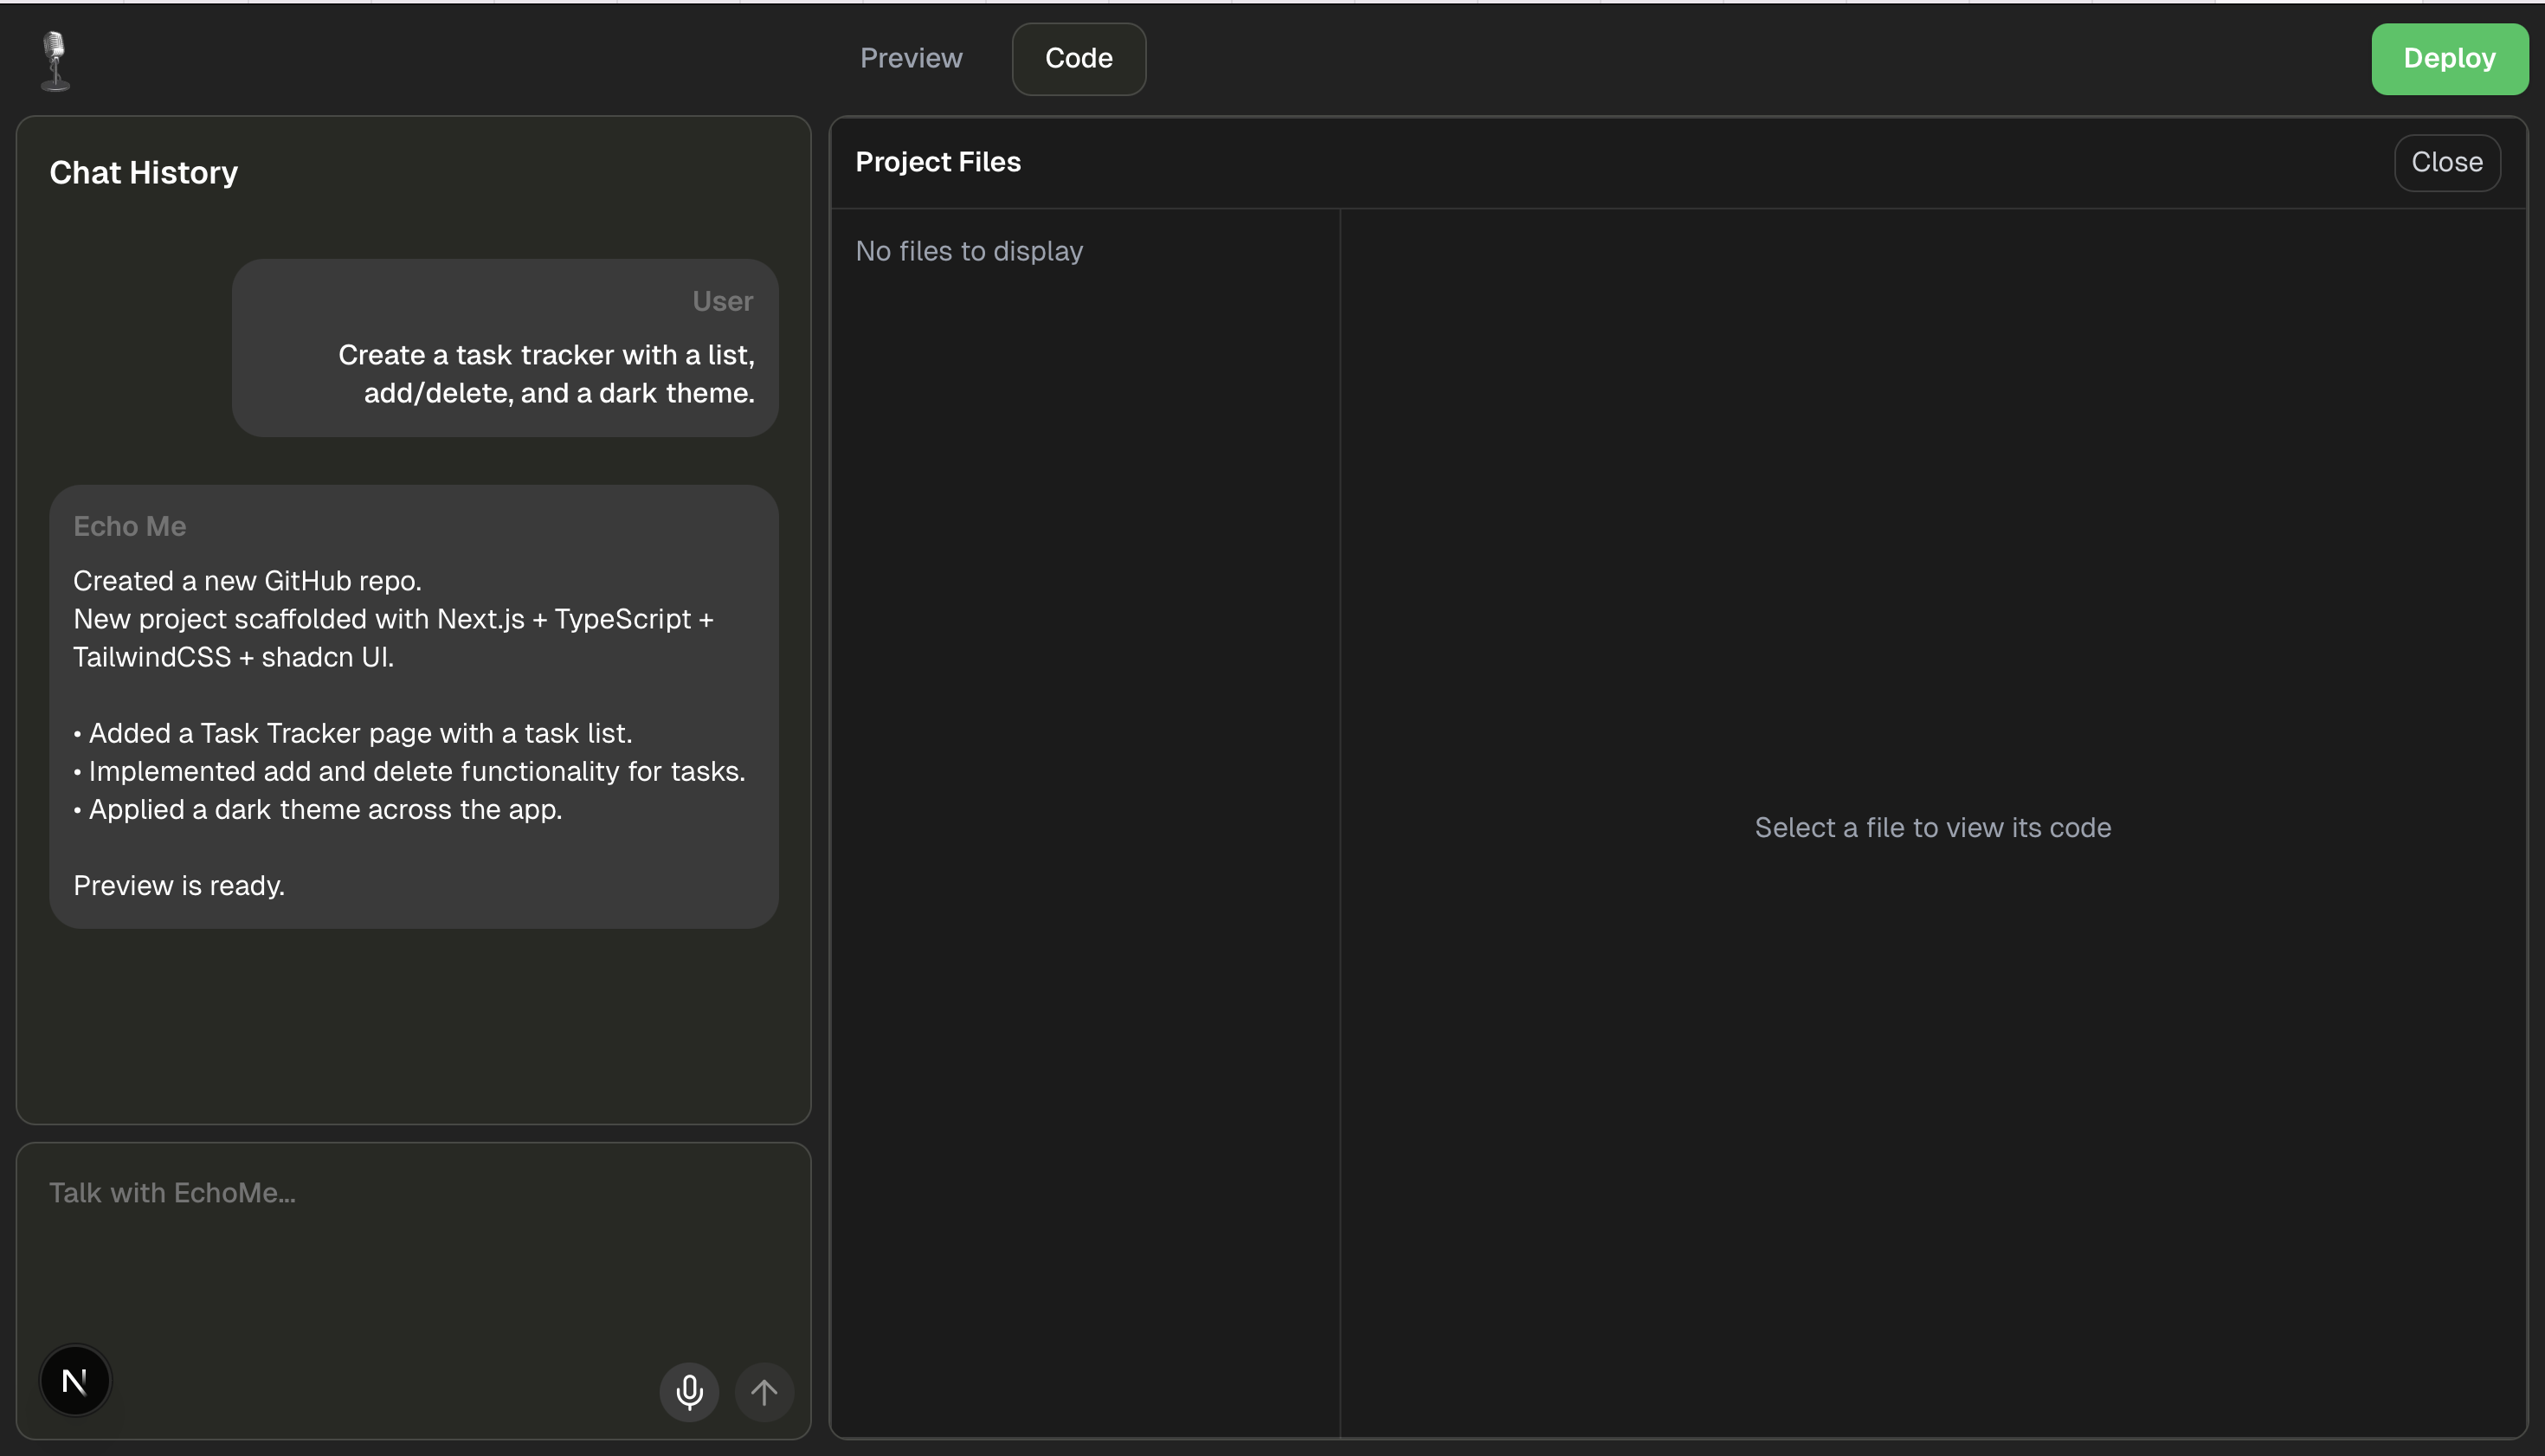Click the Chat History heading
Viewport: 2545px width, 1456px height.
[x=144, y=172]
